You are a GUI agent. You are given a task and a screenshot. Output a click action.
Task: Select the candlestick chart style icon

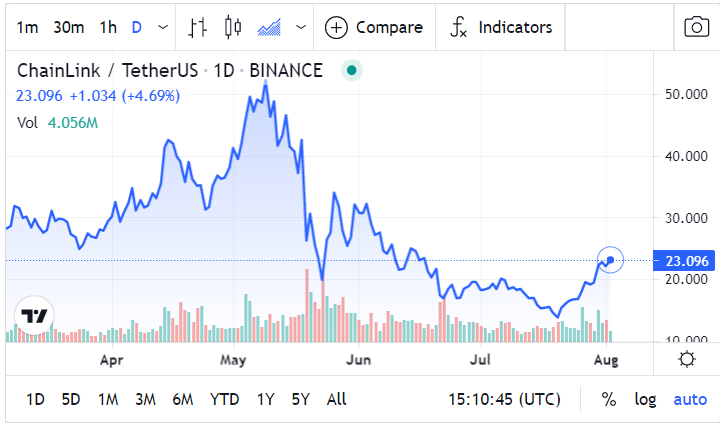coord(233,27)
